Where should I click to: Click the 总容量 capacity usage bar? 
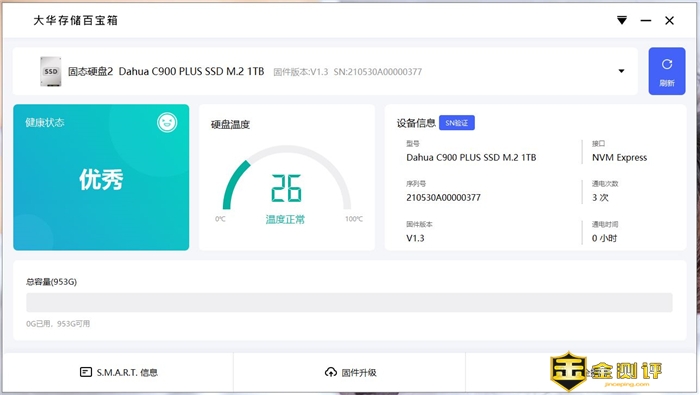point(349,303)
